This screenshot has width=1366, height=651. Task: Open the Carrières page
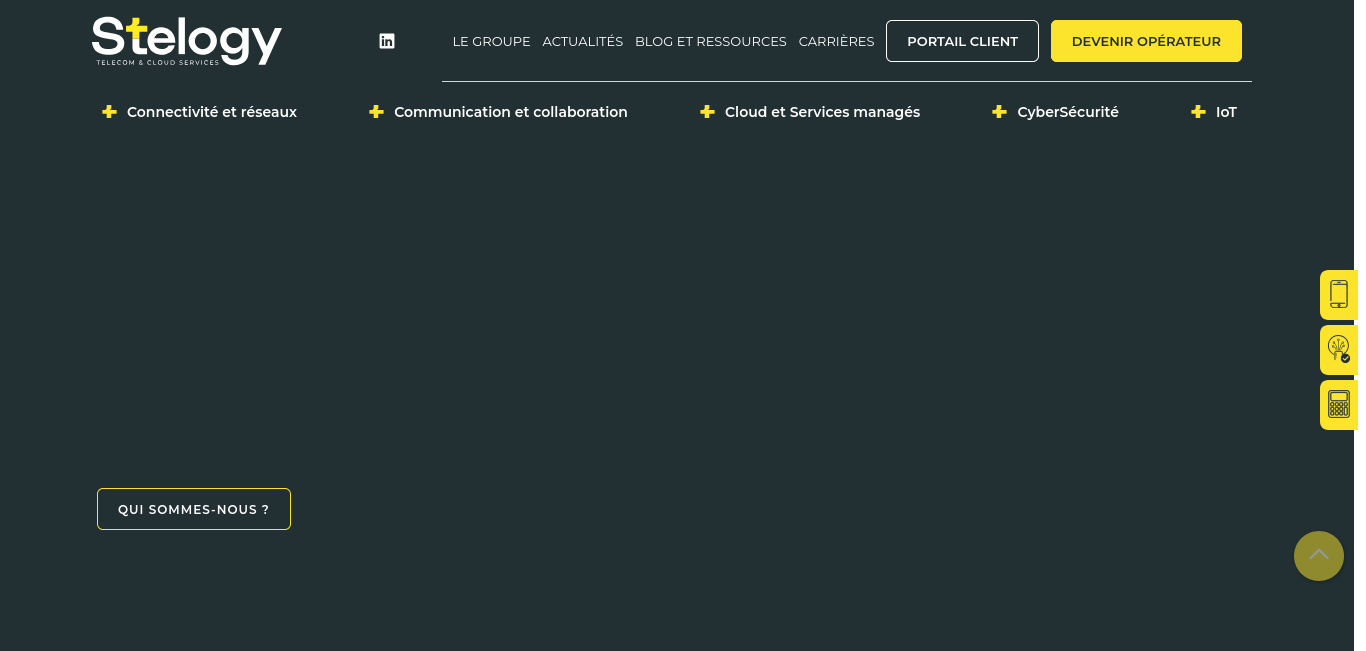coord(836,41)
